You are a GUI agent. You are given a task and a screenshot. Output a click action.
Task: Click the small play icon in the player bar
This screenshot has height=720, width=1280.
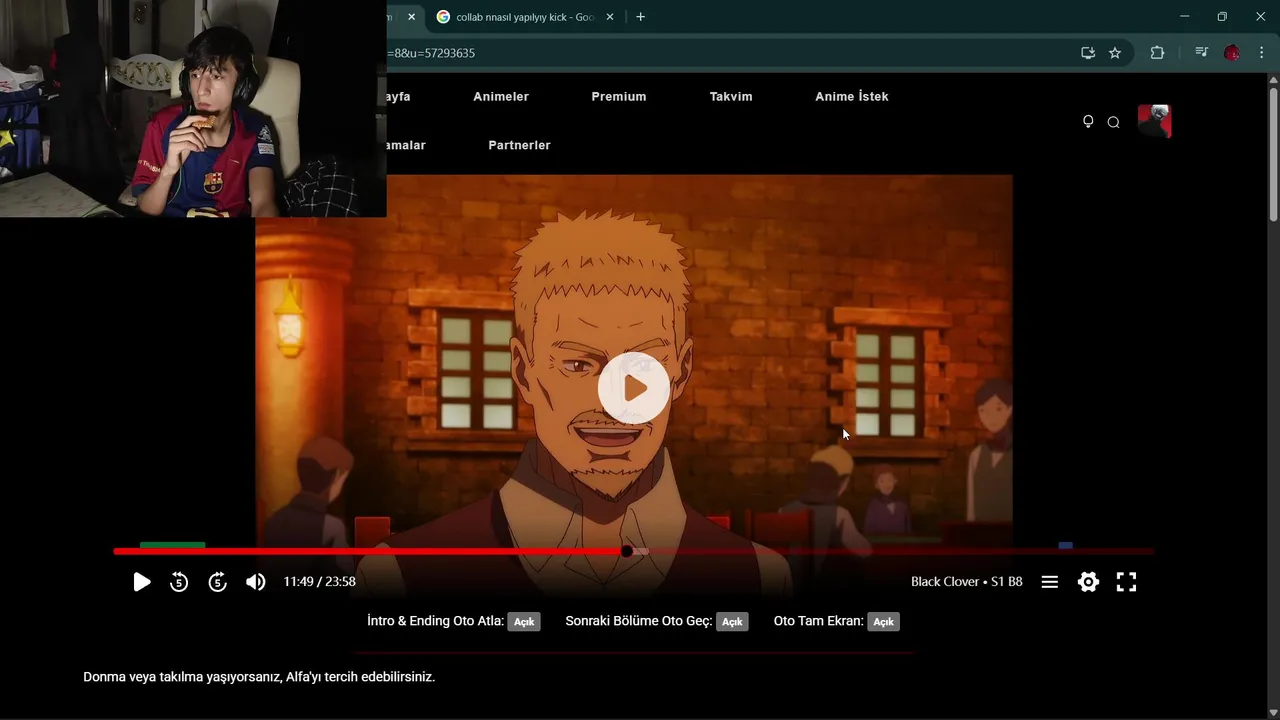(142, 582)
